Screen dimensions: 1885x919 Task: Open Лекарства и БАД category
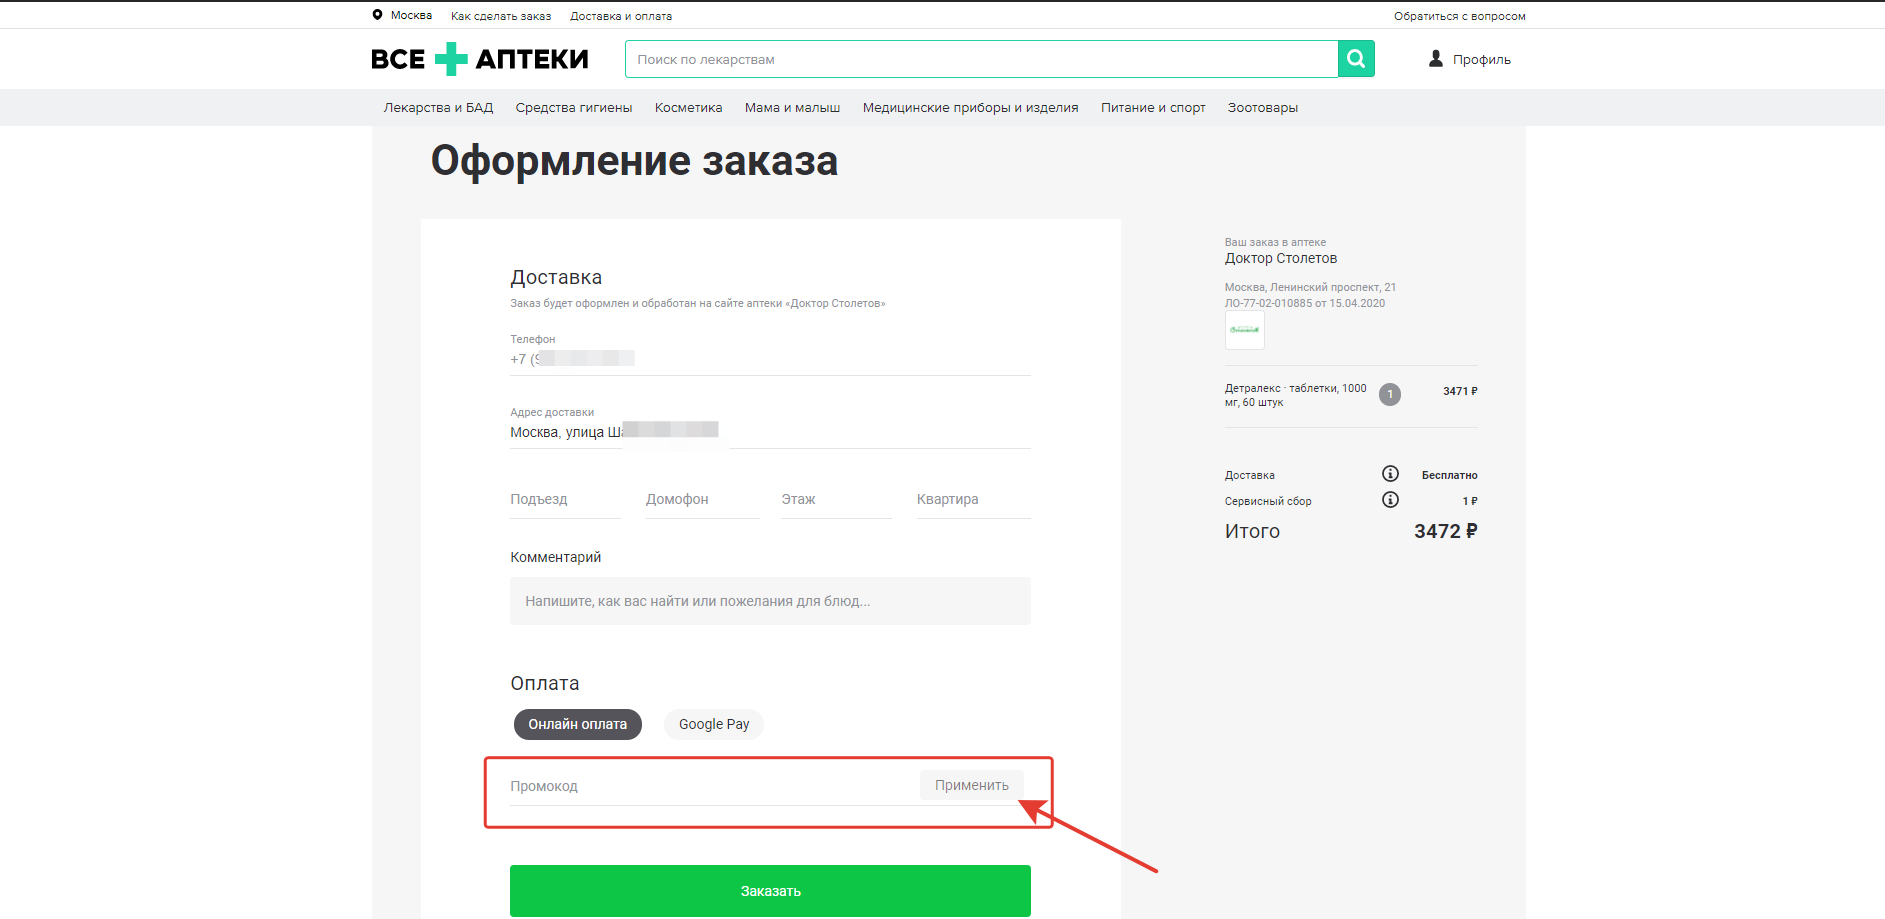click(x=438, y=108)
